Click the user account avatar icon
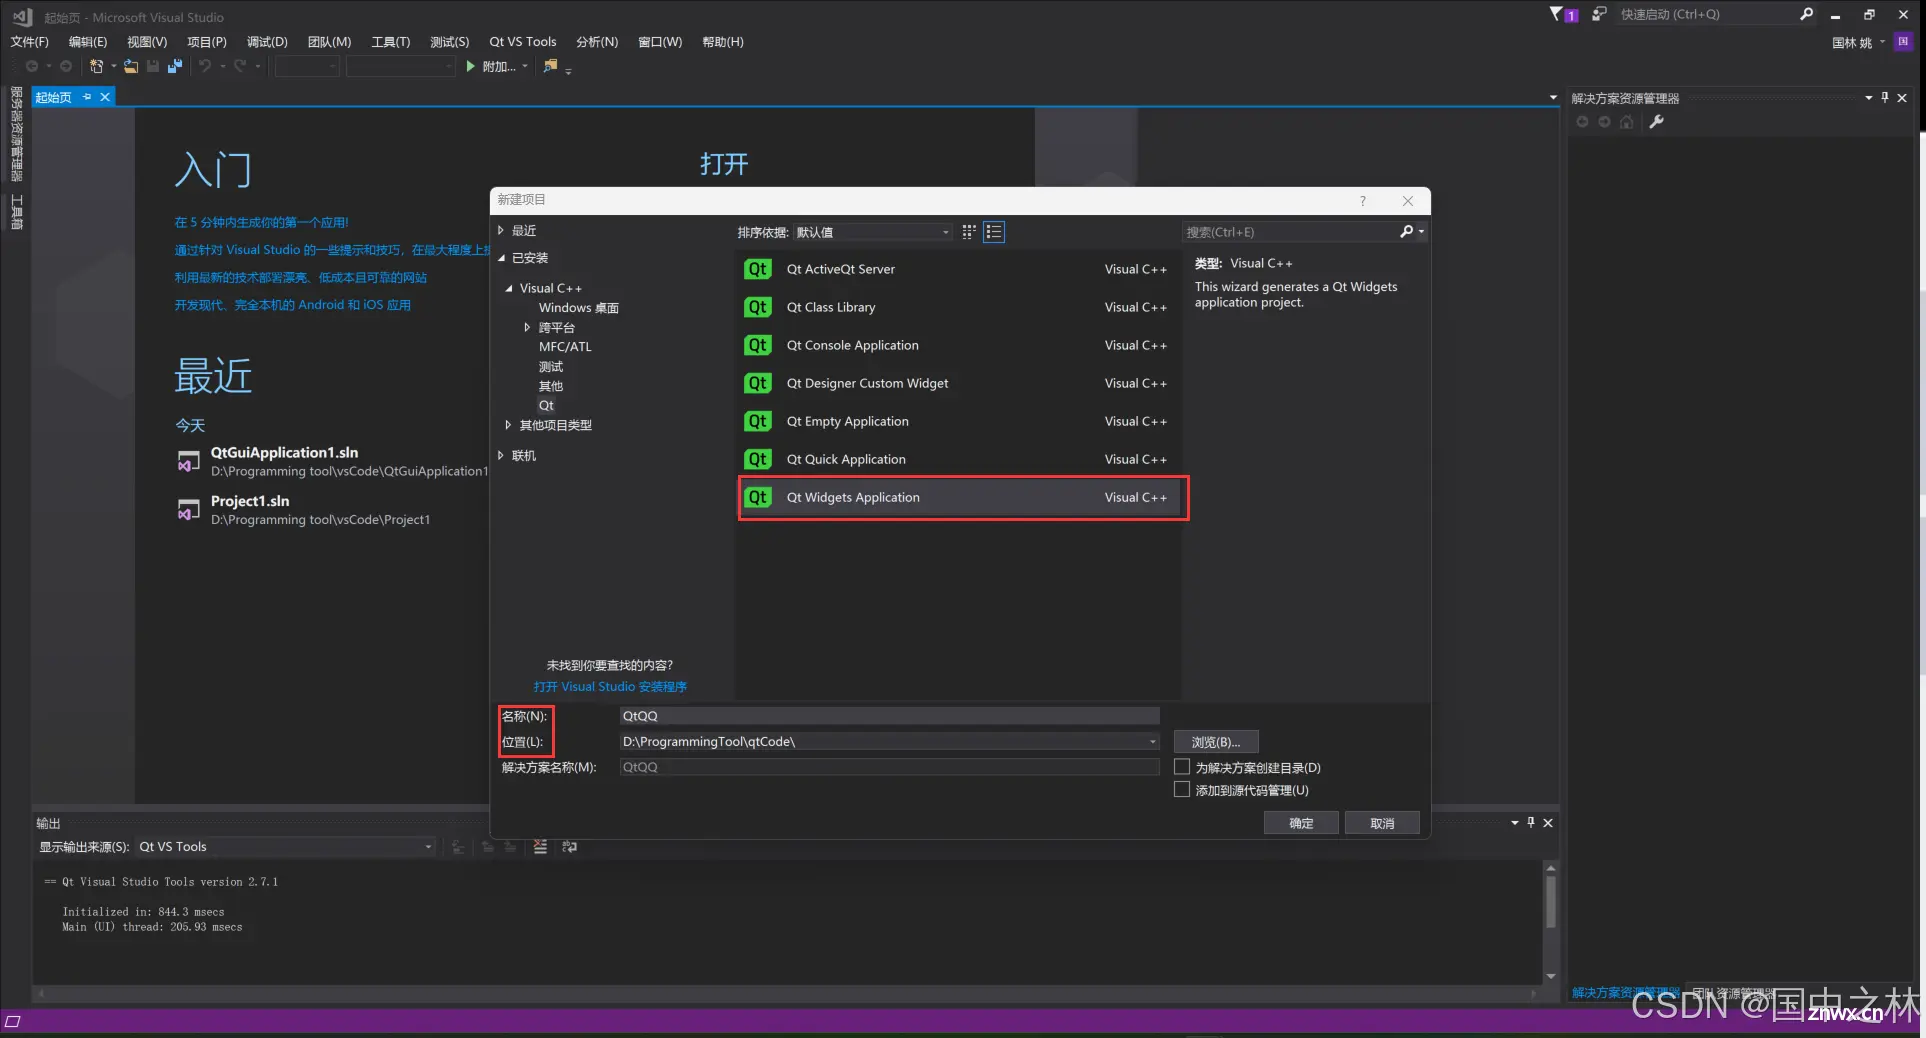The image size is (1926, 1038). point(1903,42)
